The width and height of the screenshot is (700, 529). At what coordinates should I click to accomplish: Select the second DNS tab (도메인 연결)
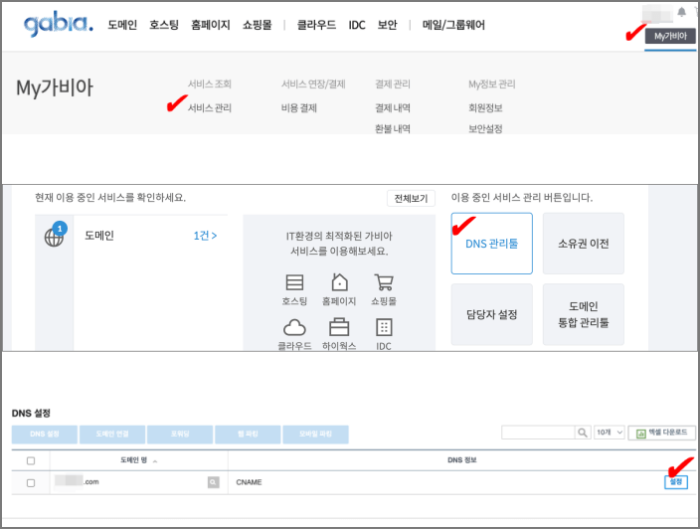pos(112,434)
